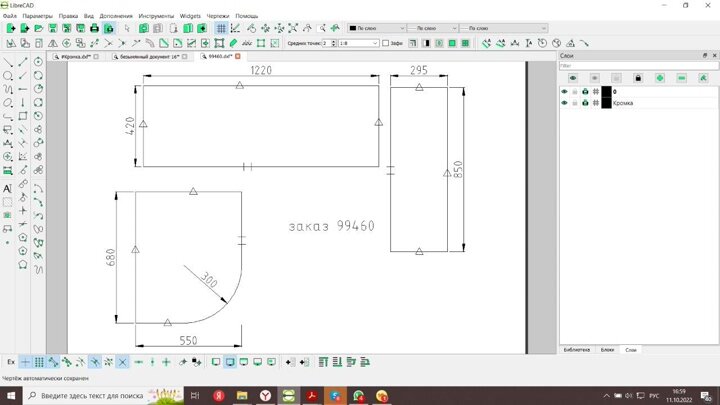
Task: Click the Zoom Window magnifier icon
Action: [322, 28]
